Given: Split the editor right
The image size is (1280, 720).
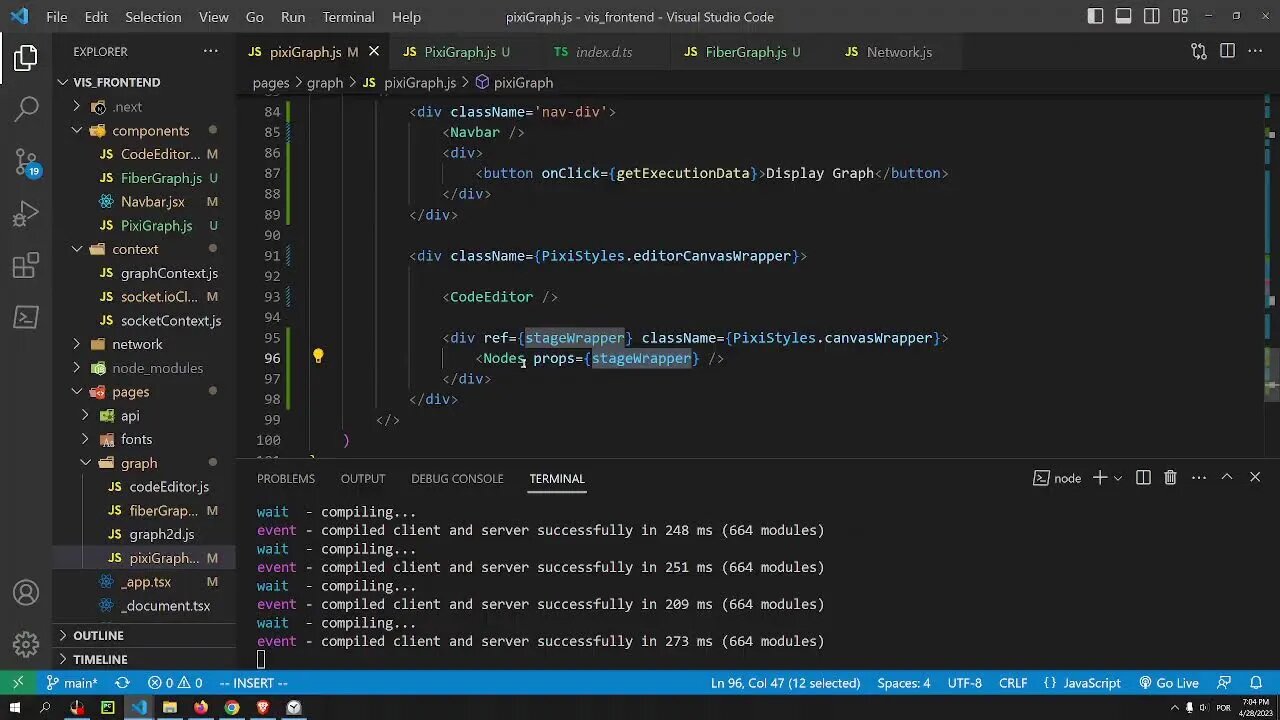Looking at the screenshot, I should [x=1227, y=52].
